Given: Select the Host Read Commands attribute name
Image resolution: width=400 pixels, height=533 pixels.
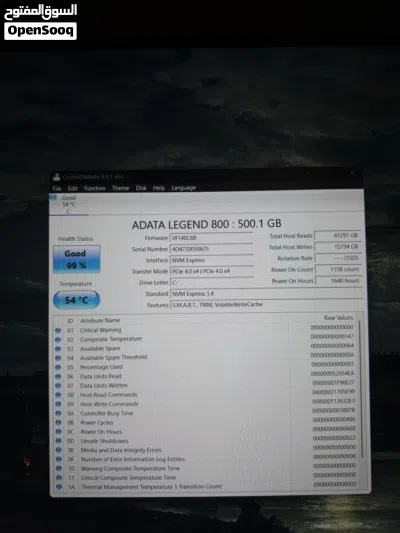Looking at the screenshot, I should point(109,395).
